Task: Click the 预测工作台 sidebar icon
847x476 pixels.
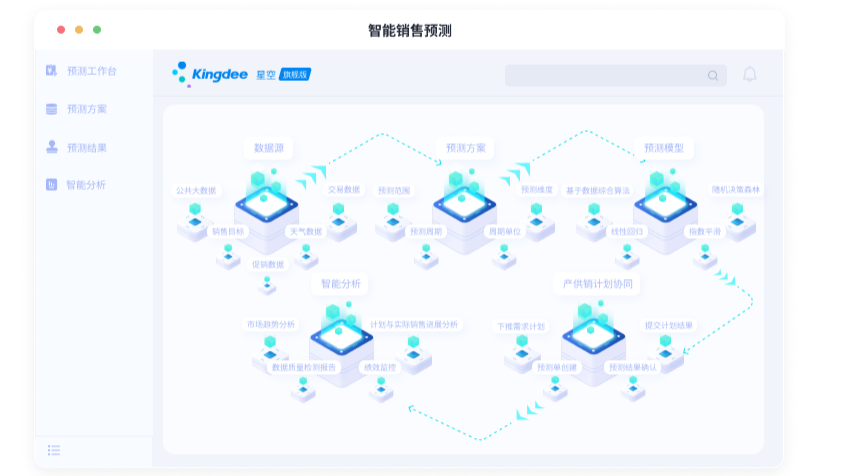Action: [51, 70]
